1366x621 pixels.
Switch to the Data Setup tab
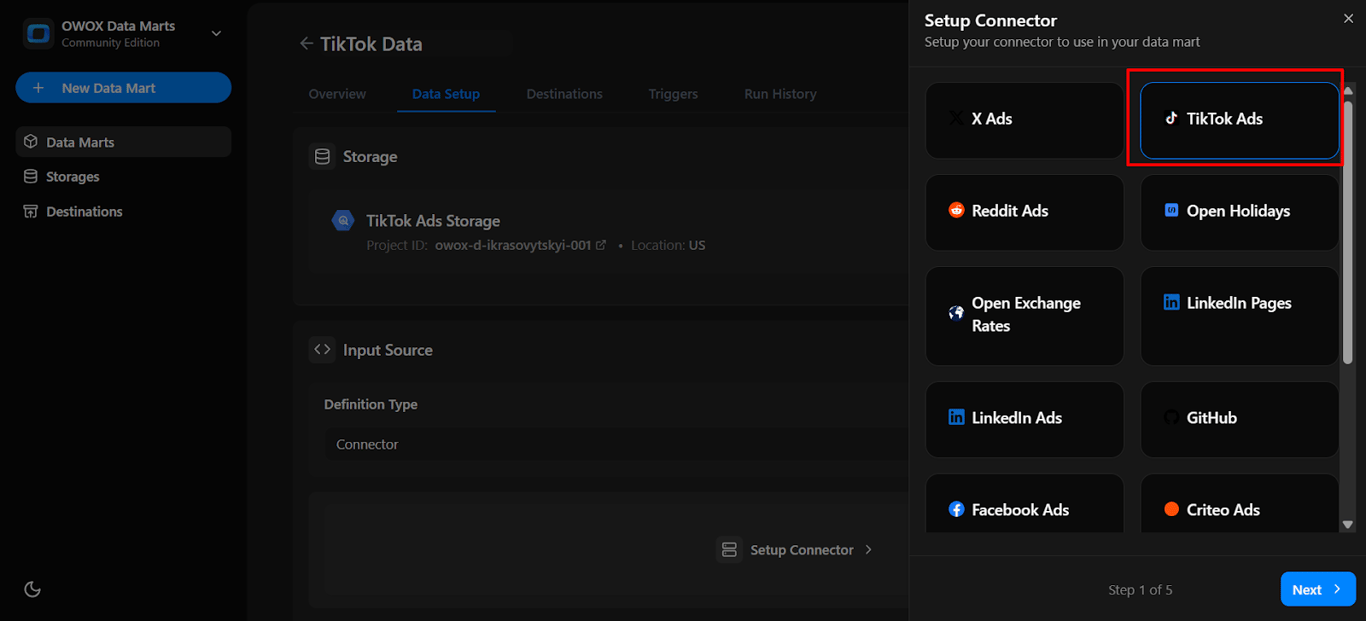click(x=446, y=94)
